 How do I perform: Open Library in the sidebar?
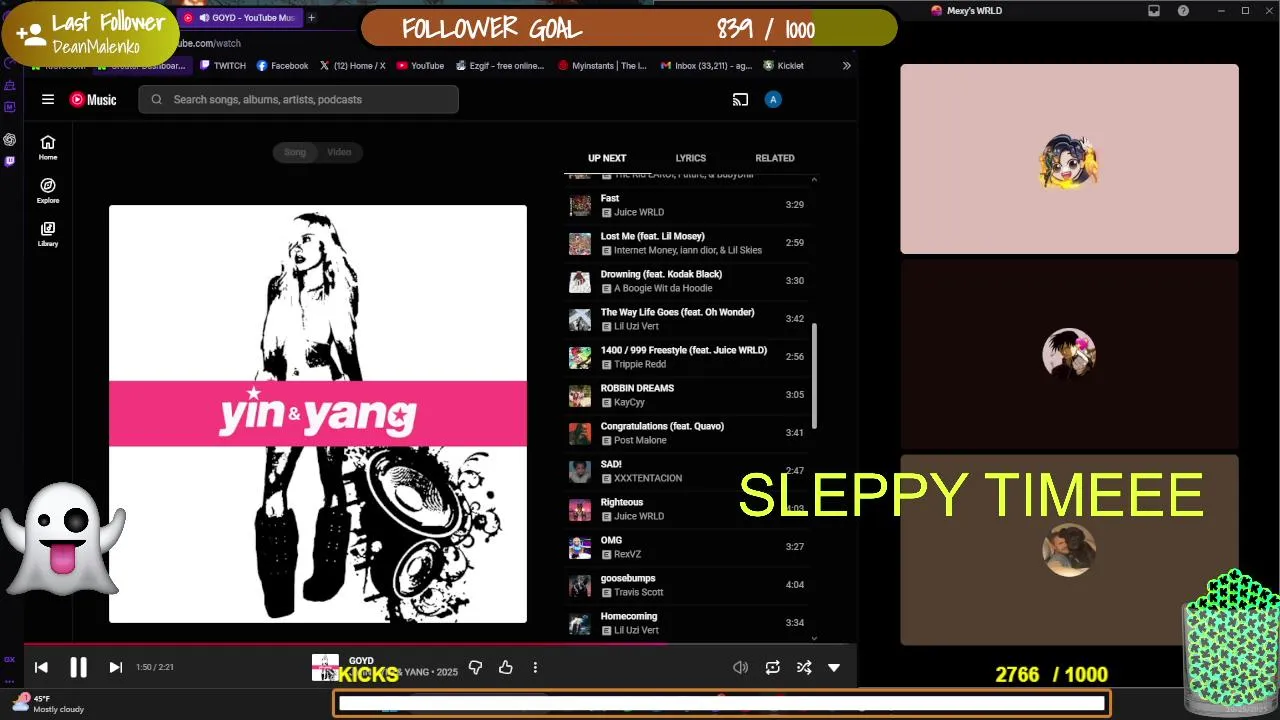(x=48, y=233)
